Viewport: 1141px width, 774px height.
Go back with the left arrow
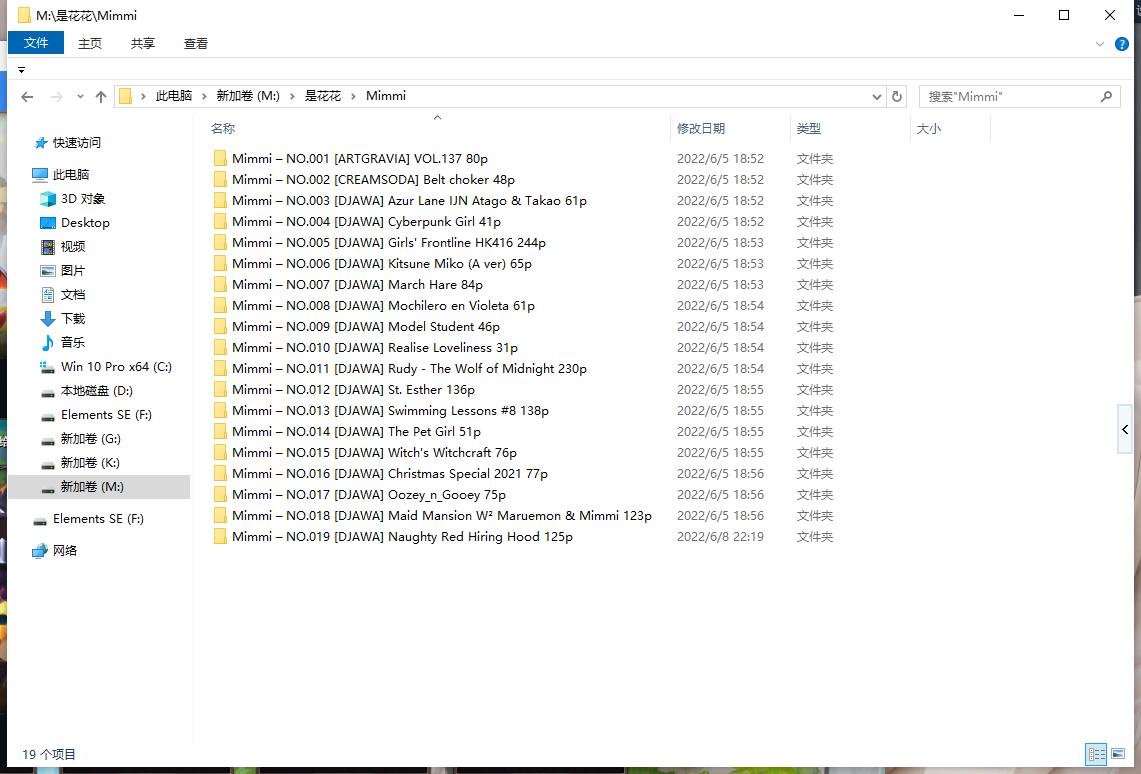pyautogui.click(x=27, y=96)
